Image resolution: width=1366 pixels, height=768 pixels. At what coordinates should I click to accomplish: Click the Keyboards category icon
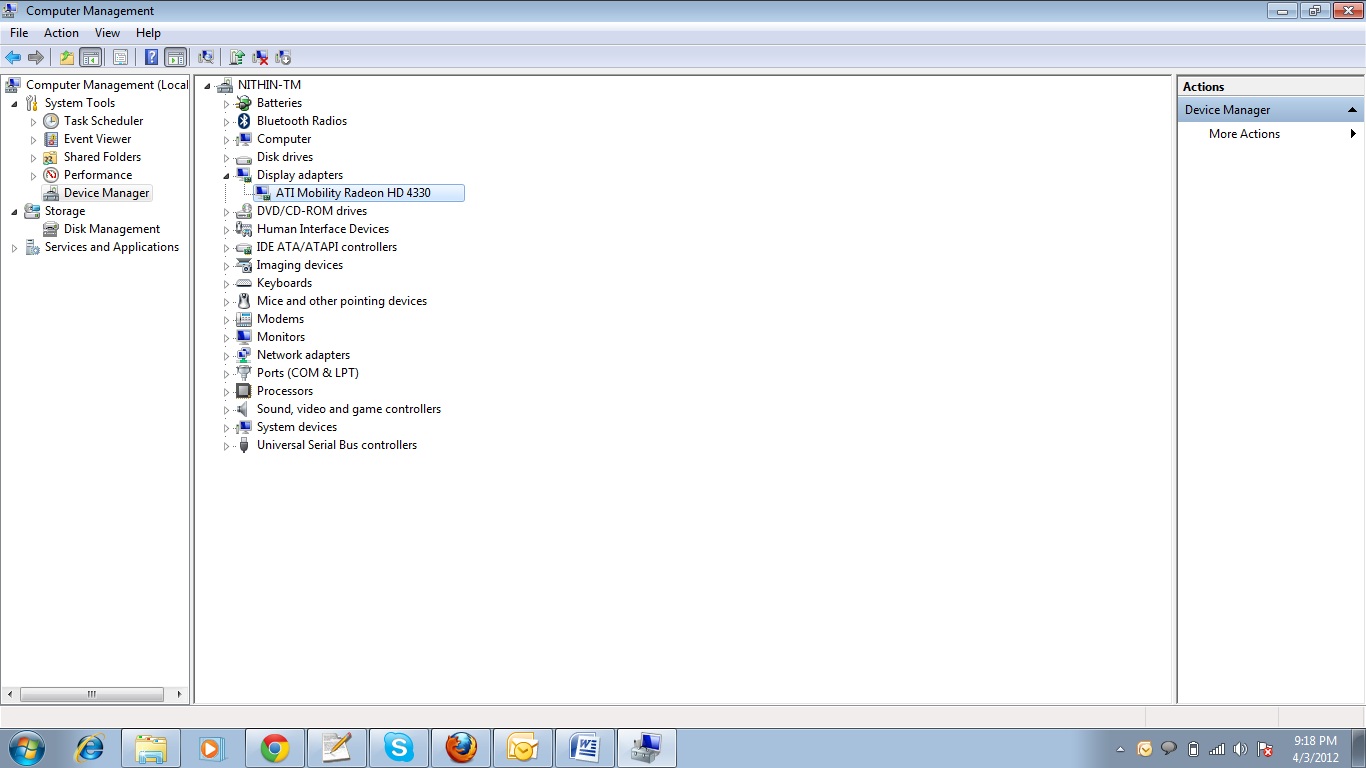point(243,283)
